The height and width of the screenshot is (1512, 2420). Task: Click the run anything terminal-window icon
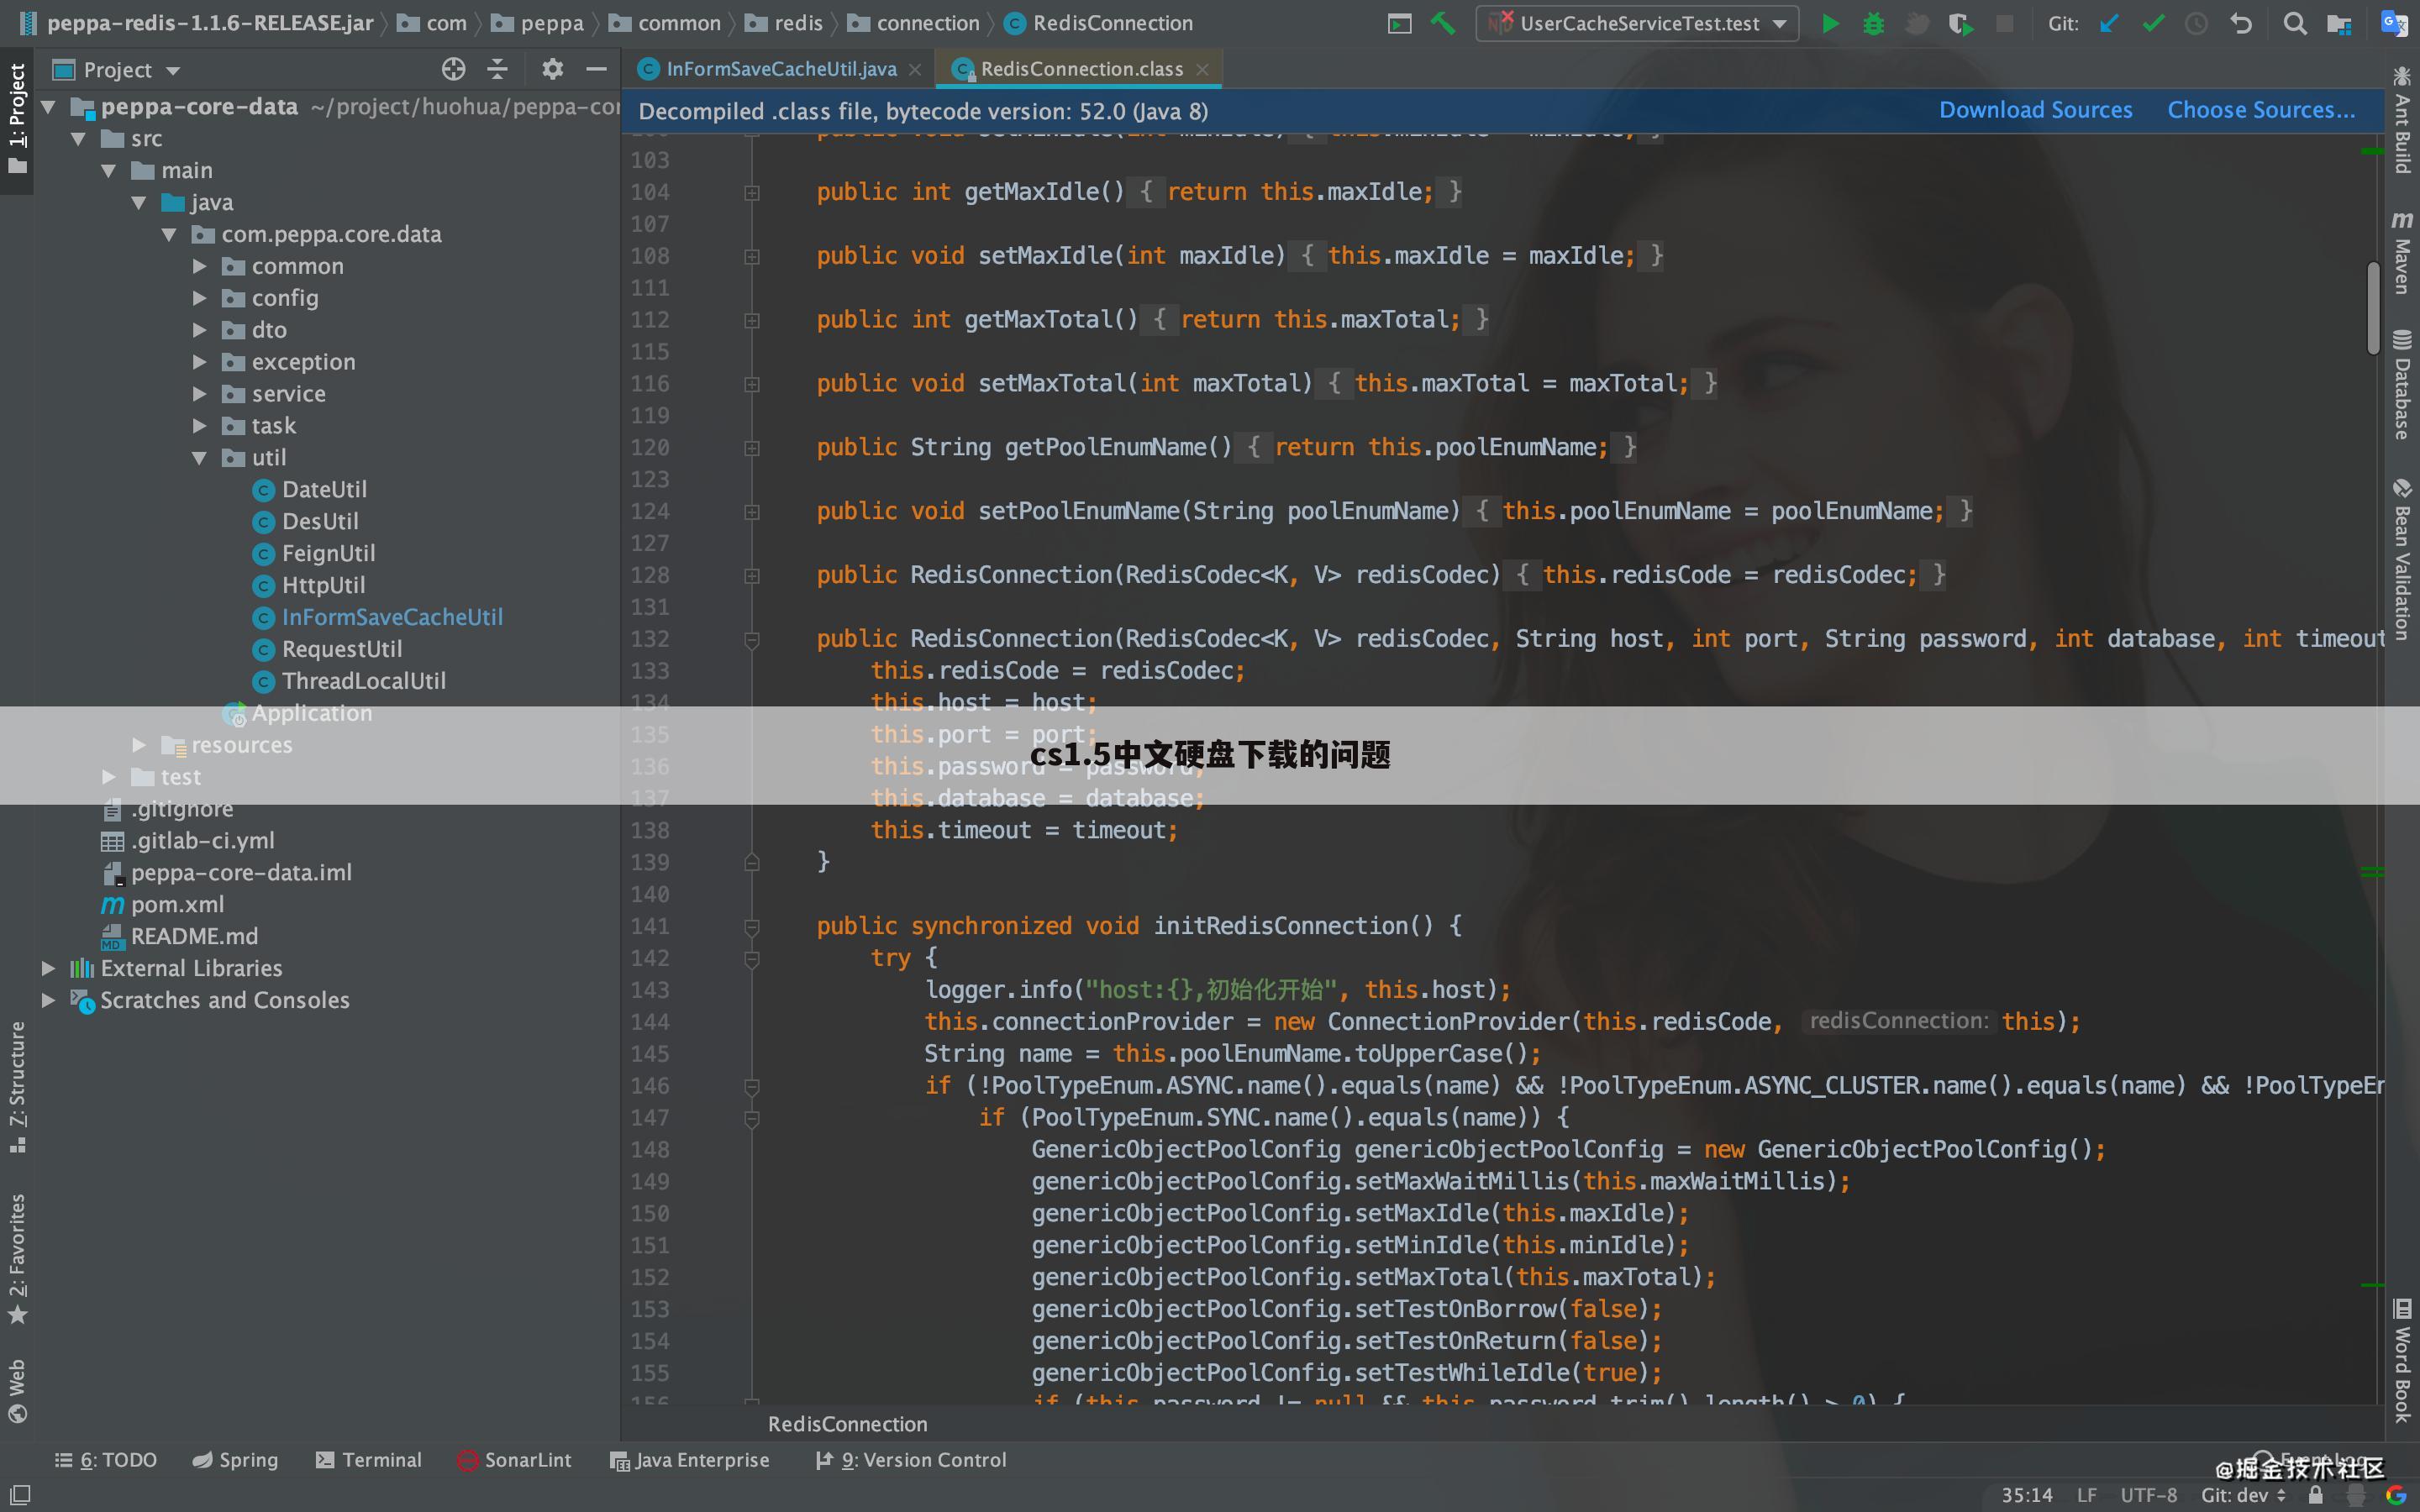click(1399, 23)
